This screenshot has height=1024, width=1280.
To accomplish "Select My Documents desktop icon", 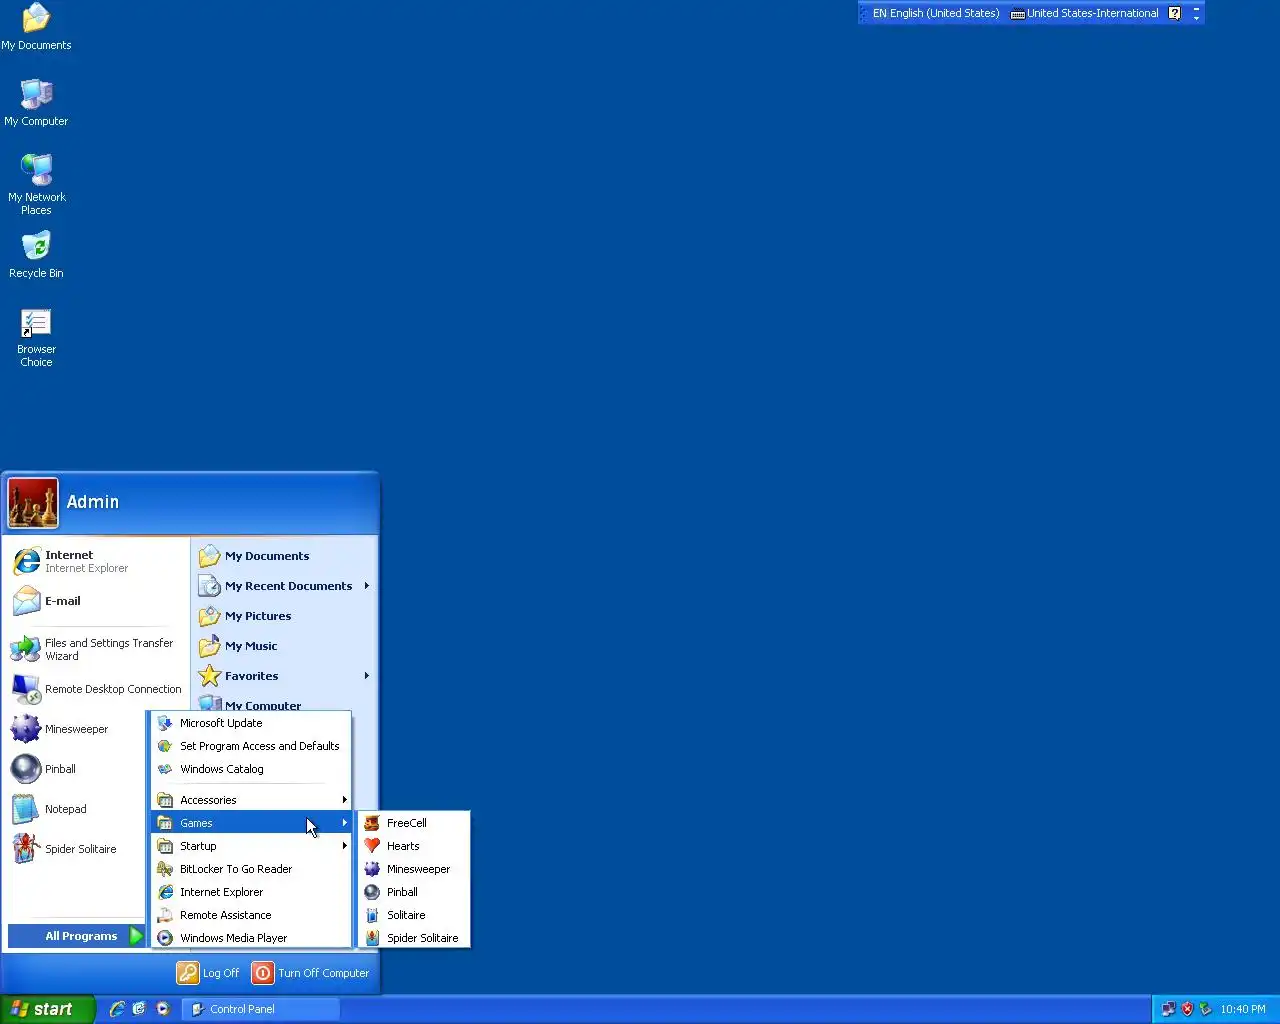I will [x=36, y=27].
